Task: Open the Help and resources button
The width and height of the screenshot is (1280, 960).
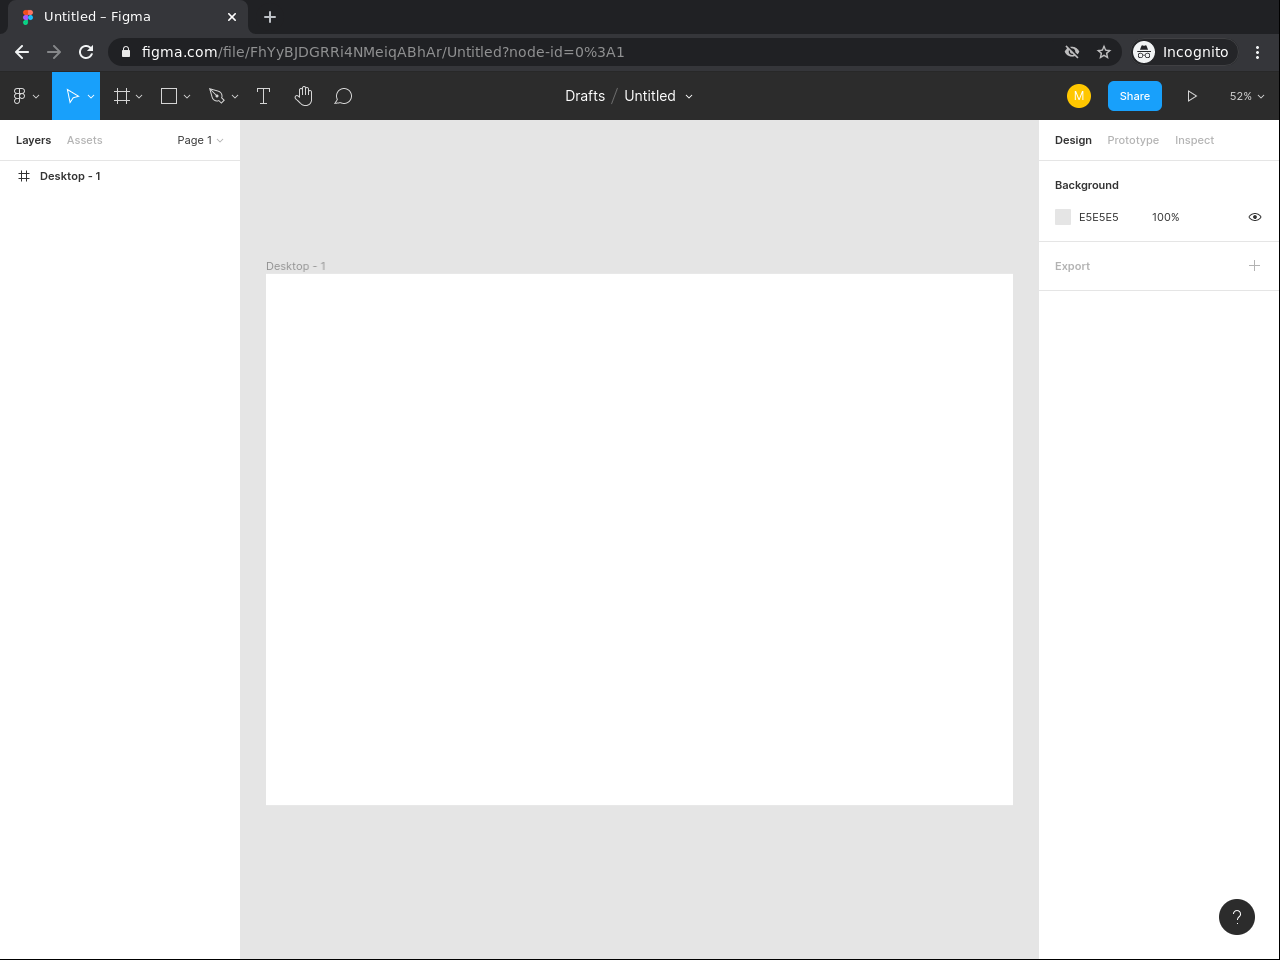Action: (x=1237, y=917)
